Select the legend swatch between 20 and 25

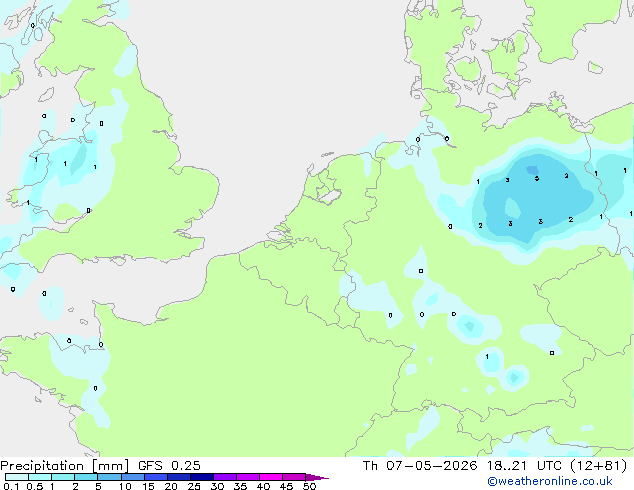pos(178,477)
